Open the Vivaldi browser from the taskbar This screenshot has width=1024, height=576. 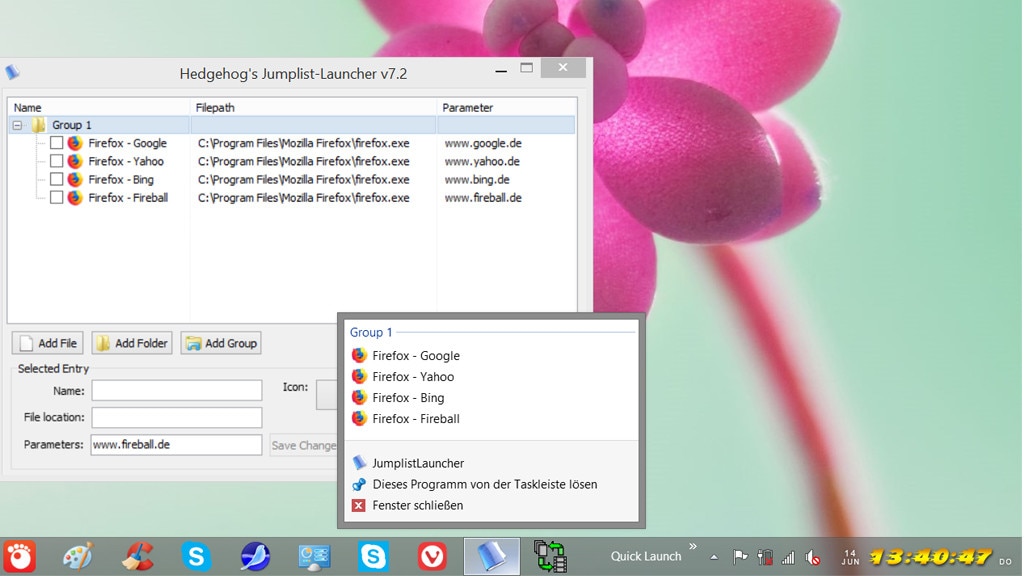(x=432, y=556)
